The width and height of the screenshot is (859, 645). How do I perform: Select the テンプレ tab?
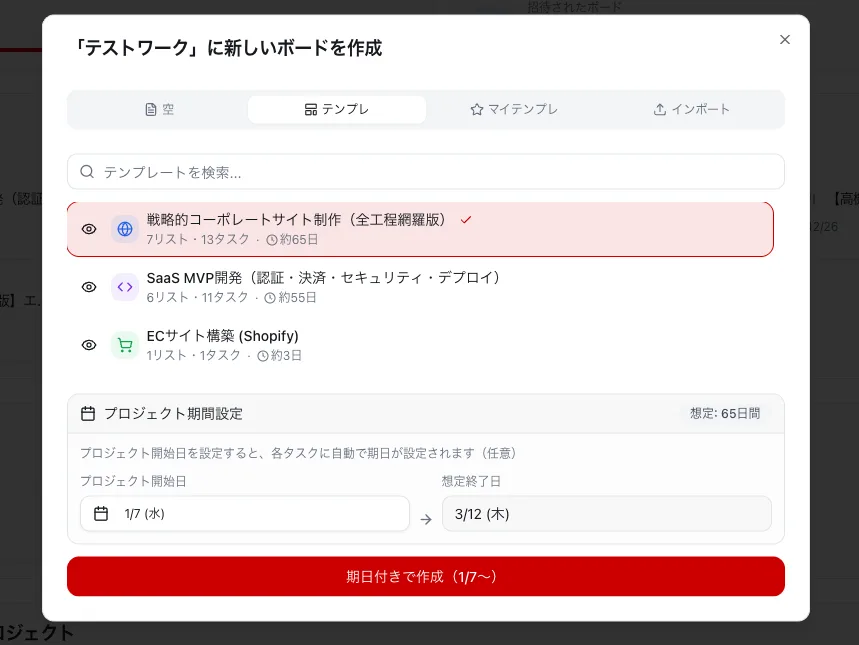[x=337, y=110]
